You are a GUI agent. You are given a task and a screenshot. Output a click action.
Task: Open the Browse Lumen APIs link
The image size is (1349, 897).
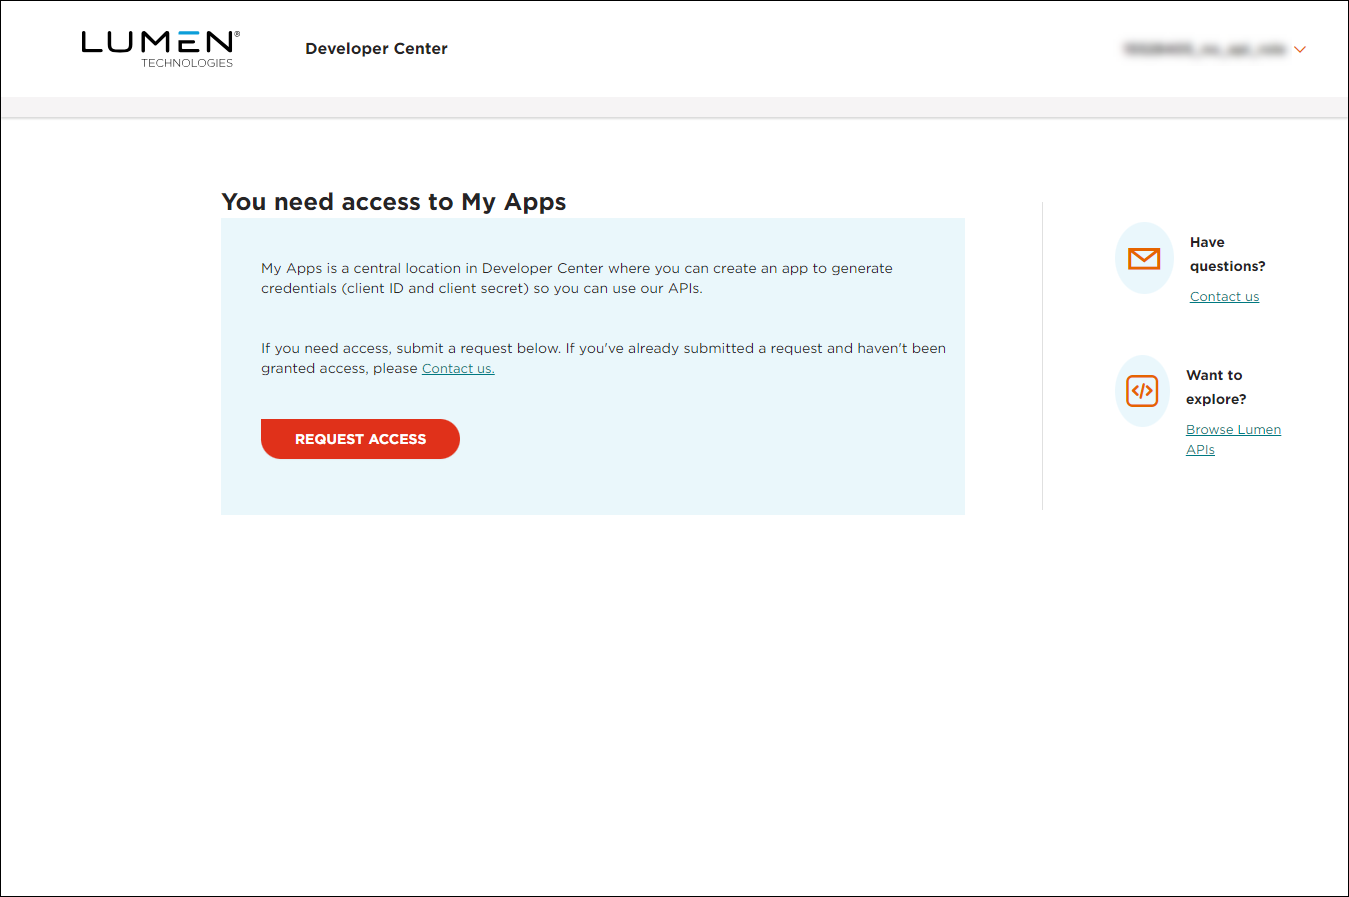(x=1233, y=440)
